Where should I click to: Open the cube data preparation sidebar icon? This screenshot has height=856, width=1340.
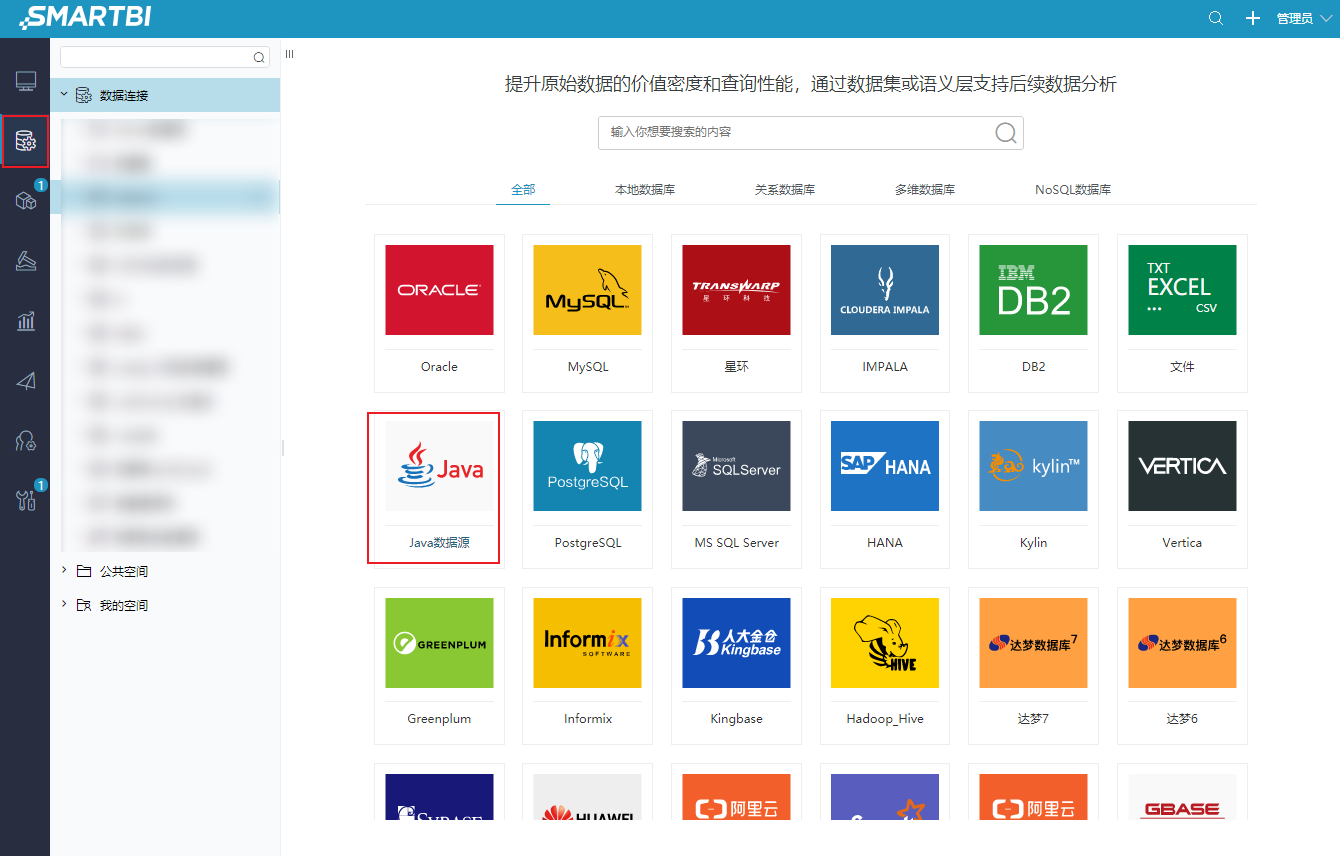tap(26, 200)
